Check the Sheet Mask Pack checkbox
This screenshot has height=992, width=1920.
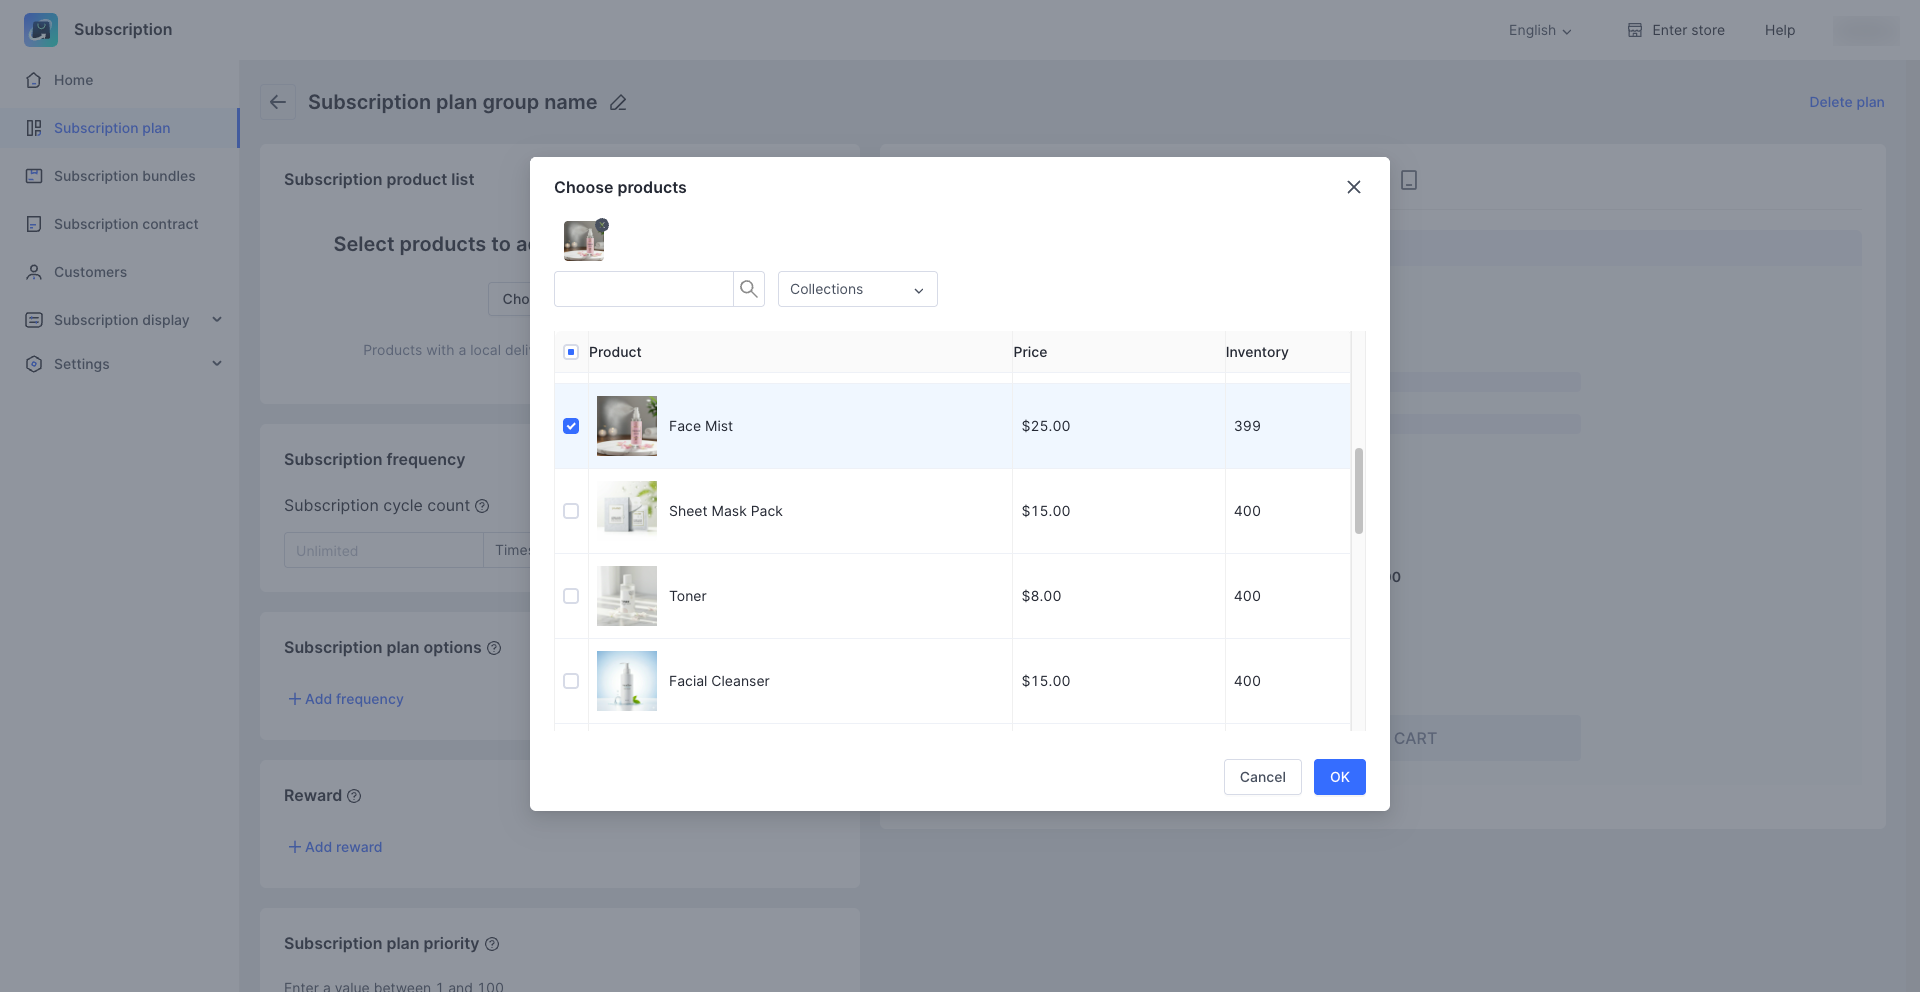(x=571, y=511)
